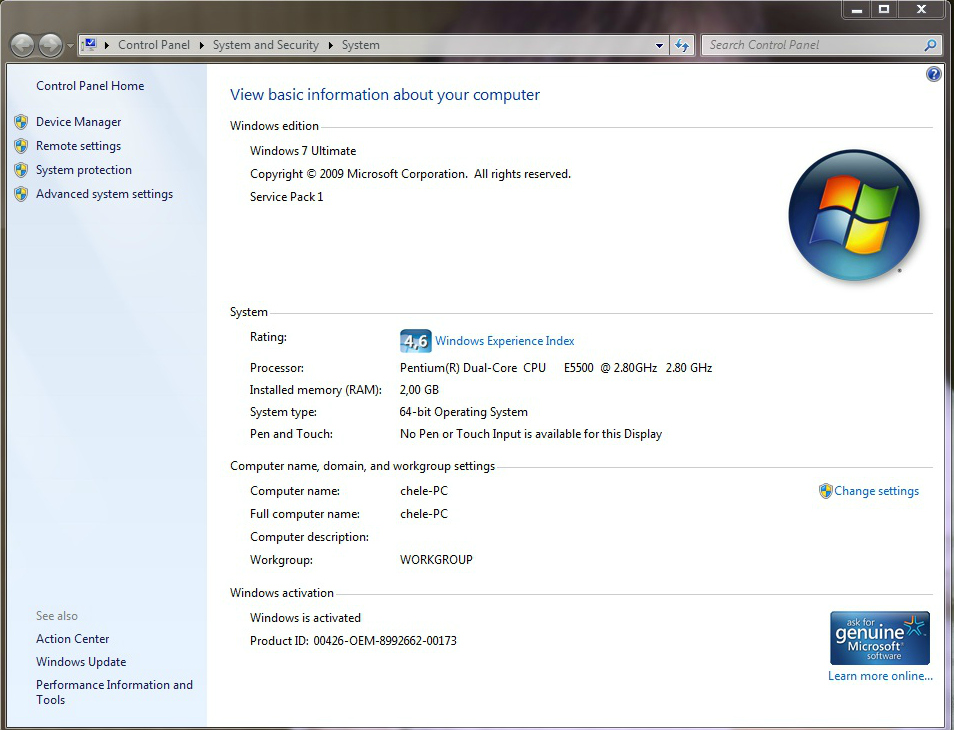Screen dimensions: 954x730
Task: Click the Refresh button beside the address bar
Action: tap(683, 45)
